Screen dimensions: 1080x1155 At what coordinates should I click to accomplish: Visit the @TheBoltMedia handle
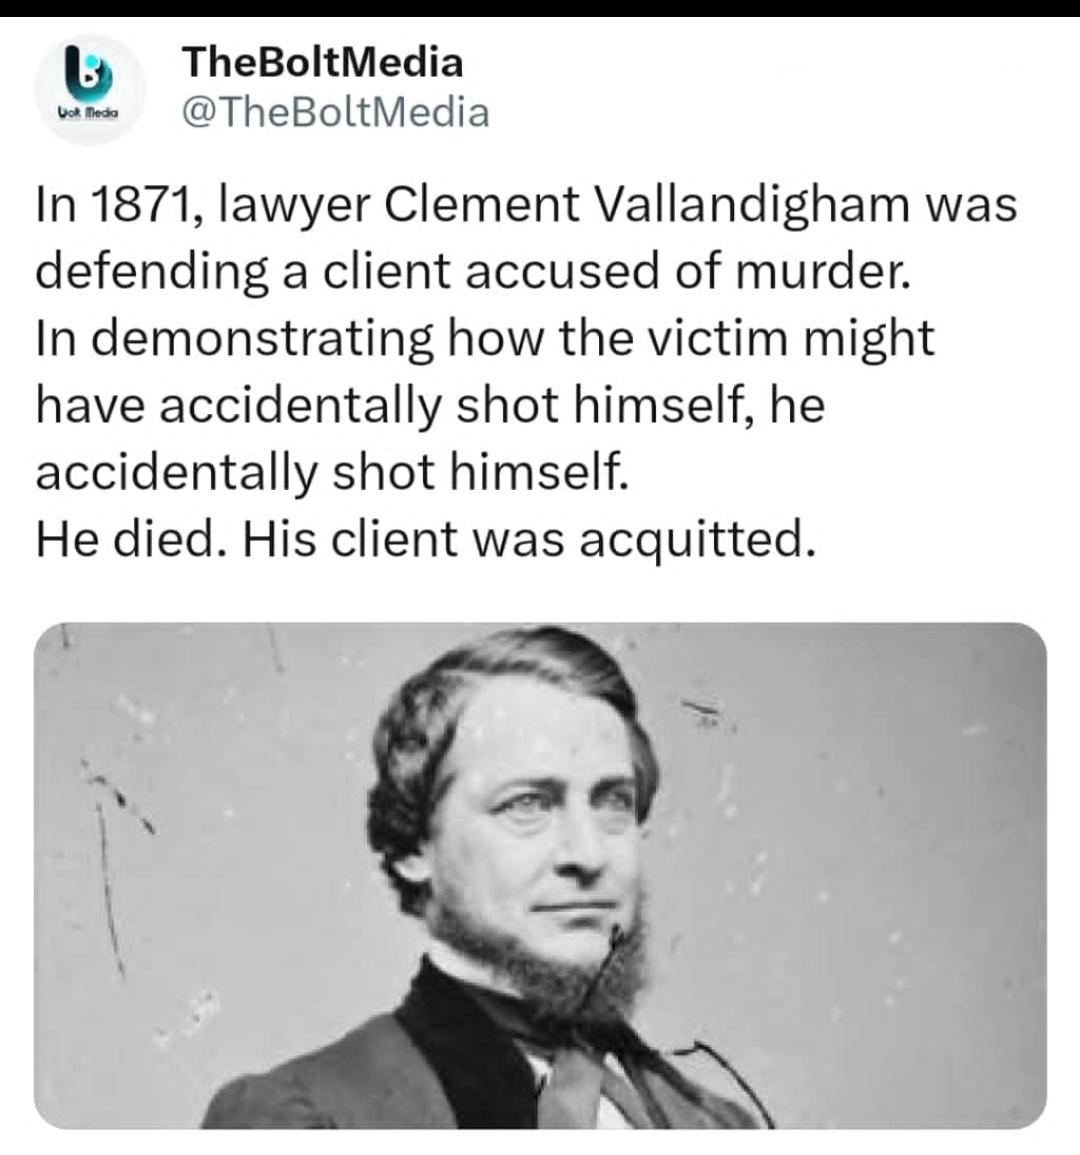(335, 113)
